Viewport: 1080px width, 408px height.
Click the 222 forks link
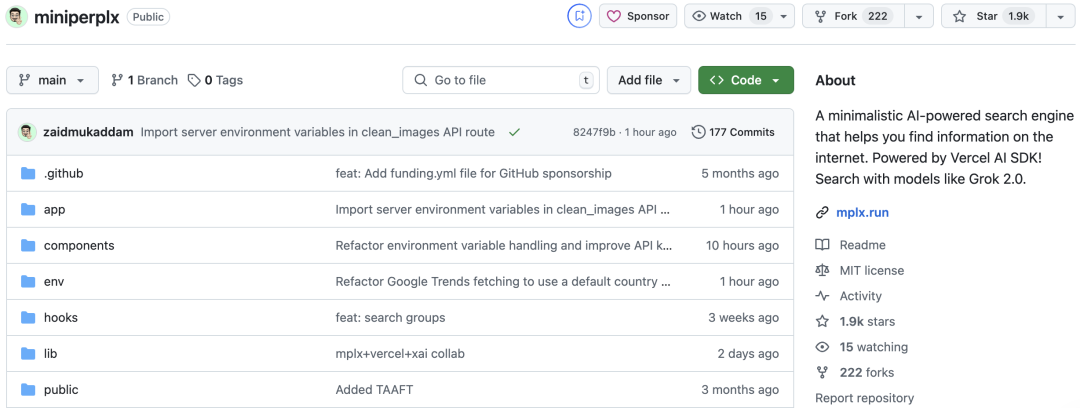[x=866, y=372]
